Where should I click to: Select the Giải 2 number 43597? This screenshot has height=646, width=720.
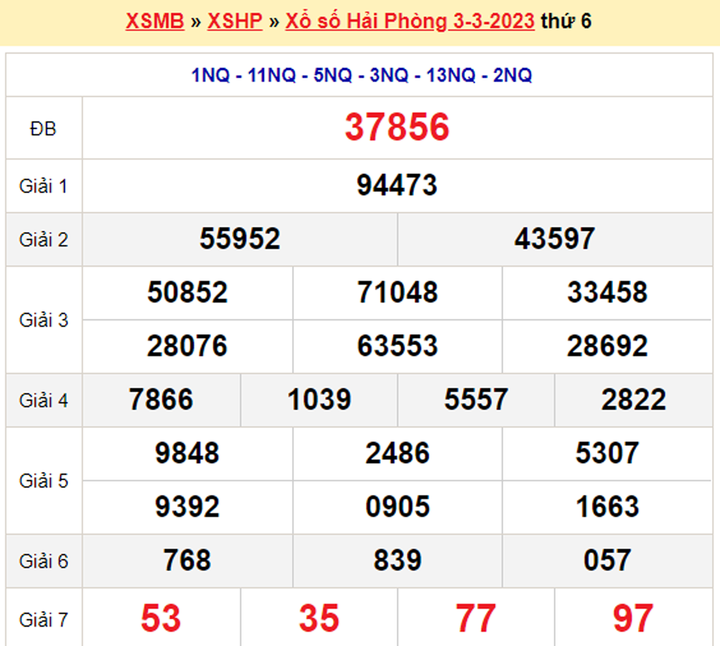click(x=554, y=239)
